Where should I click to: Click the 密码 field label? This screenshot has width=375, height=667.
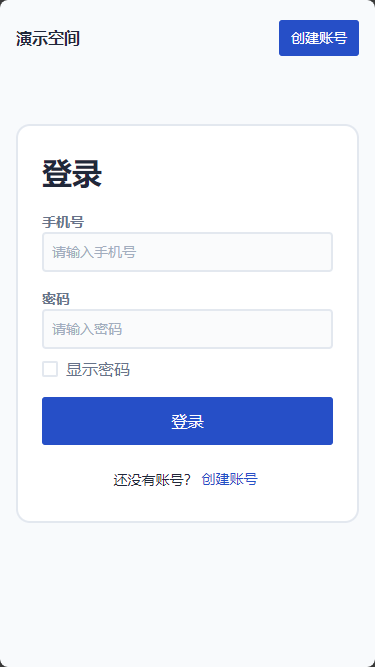[56, 299]
